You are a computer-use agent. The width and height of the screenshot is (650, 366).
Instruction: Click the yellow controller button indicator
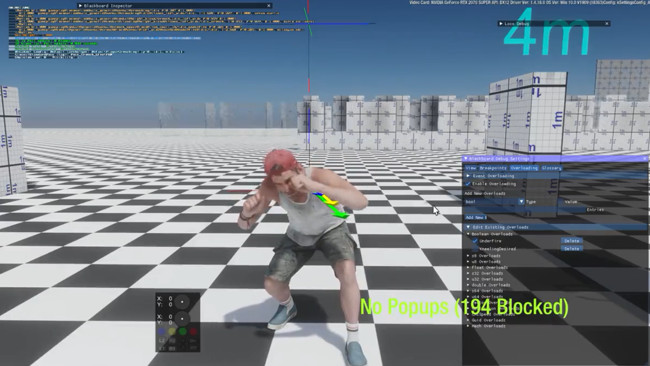point(172,331)
